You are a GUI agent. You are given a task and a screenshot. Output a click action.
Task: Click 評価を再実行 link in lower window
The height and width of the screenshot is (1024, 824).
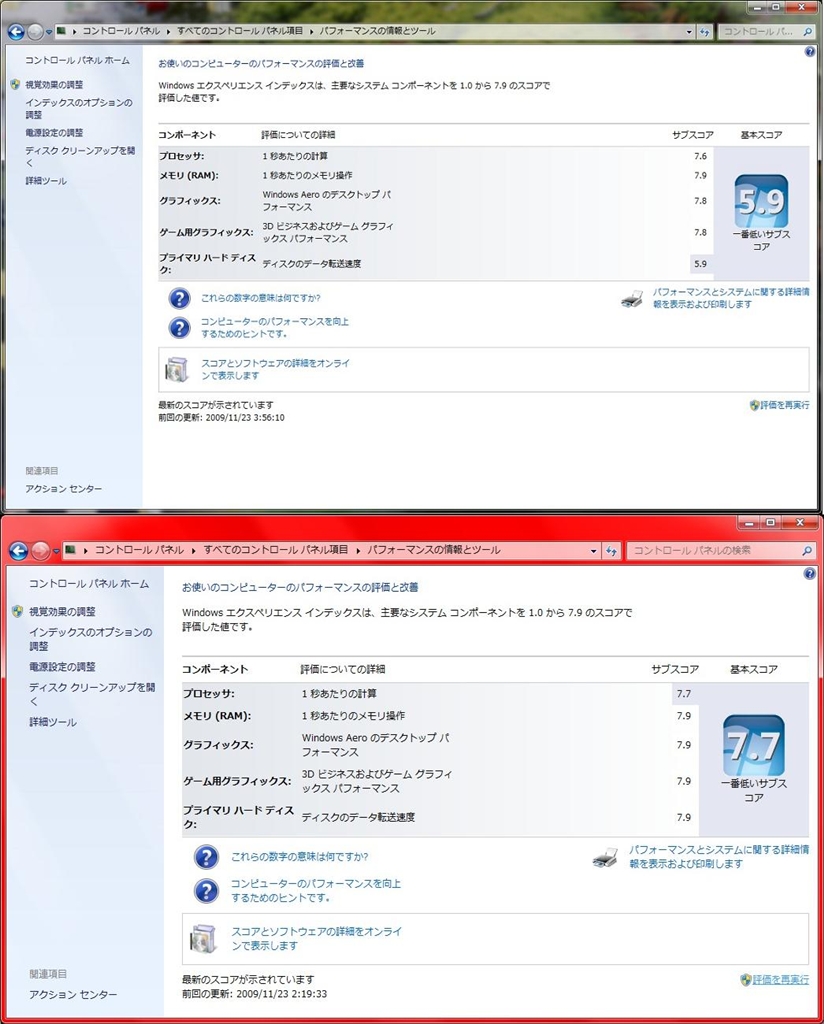tap(780, 980)
